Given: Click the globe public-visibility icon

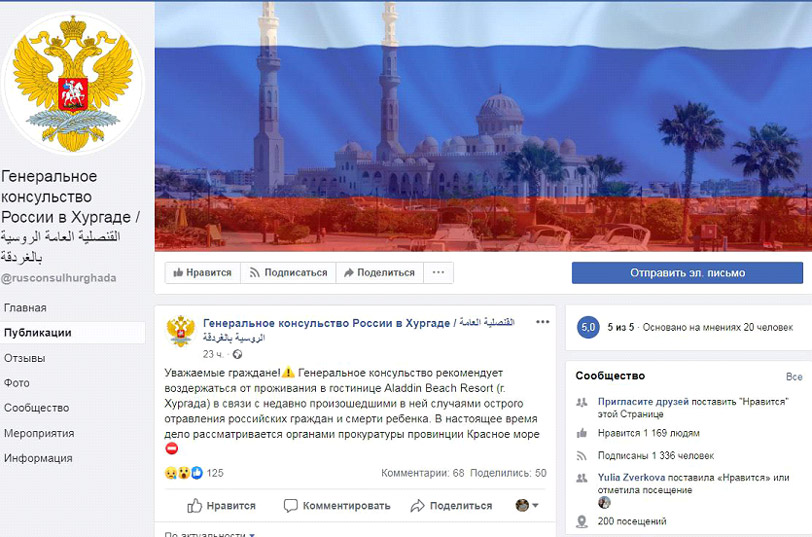Looking at the screenshot, I should coord(237,354).
